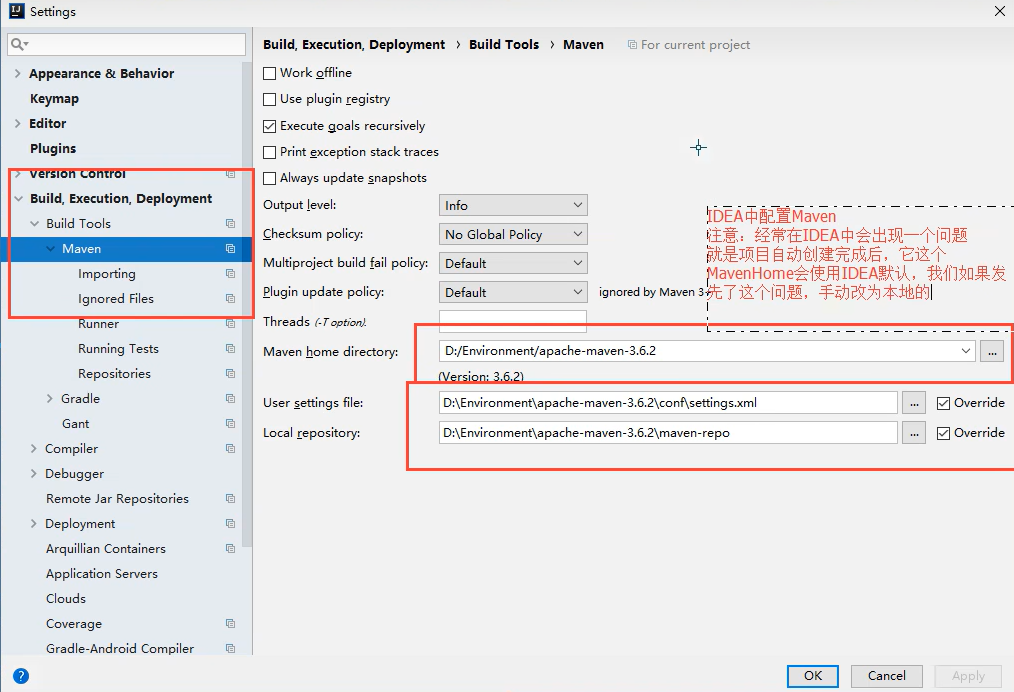Enable the Work offline checkbox

tap(270, 73)
